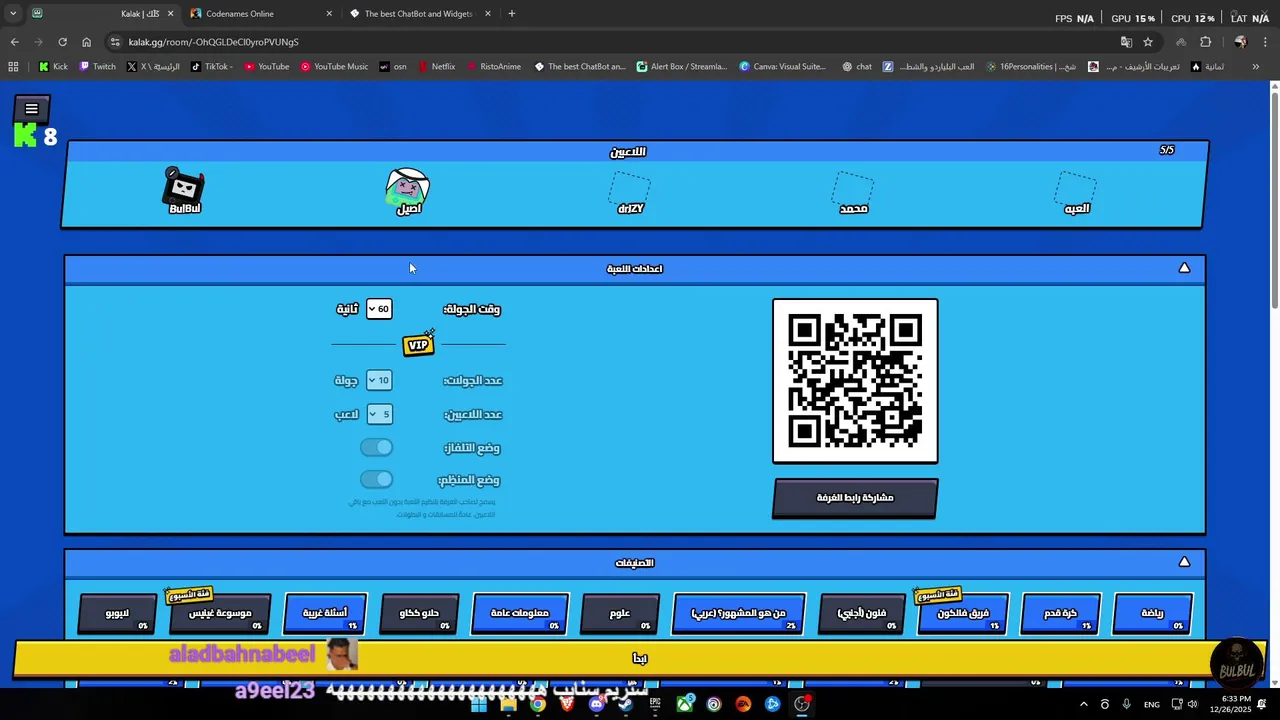Click the translate page icon
Image resolution: width=1280 pixels, height=720 pixels.
tap(1126, 42)
